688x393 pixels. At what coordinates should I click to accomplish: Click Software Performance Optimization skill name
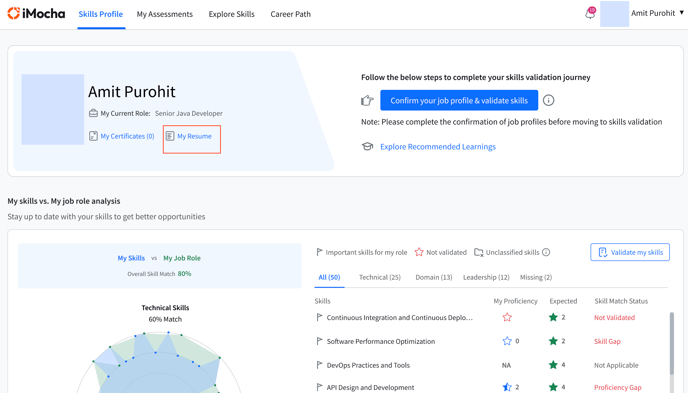(x=381, y=341)
